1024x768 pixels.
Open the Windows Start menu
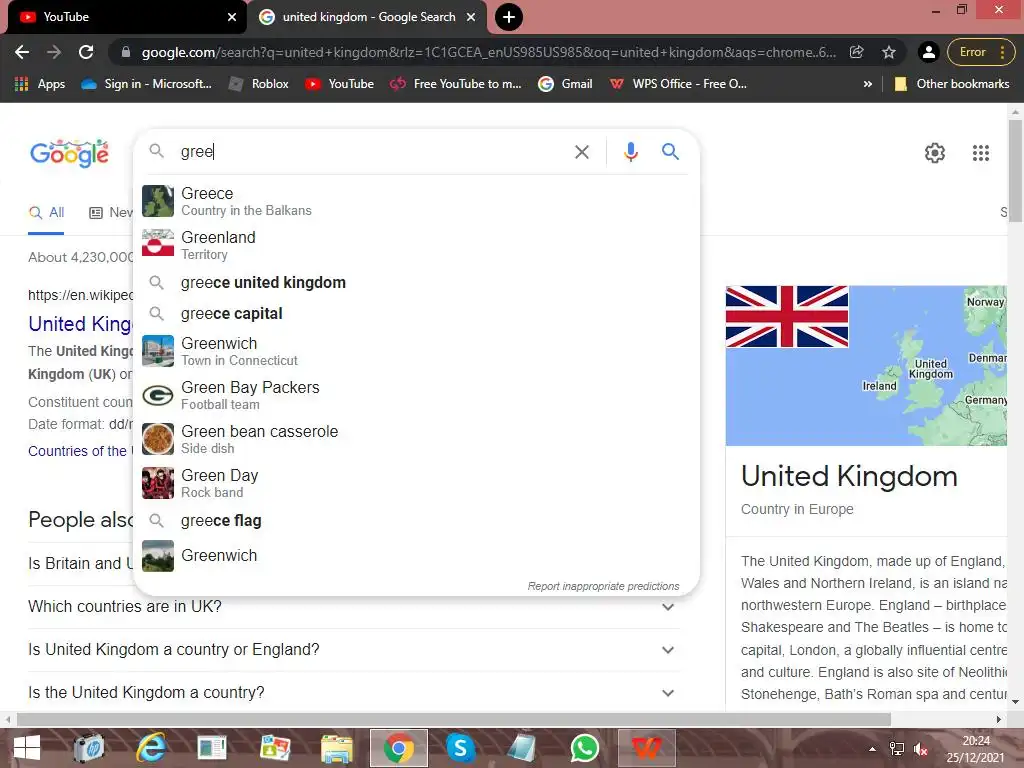click(27, 748)
